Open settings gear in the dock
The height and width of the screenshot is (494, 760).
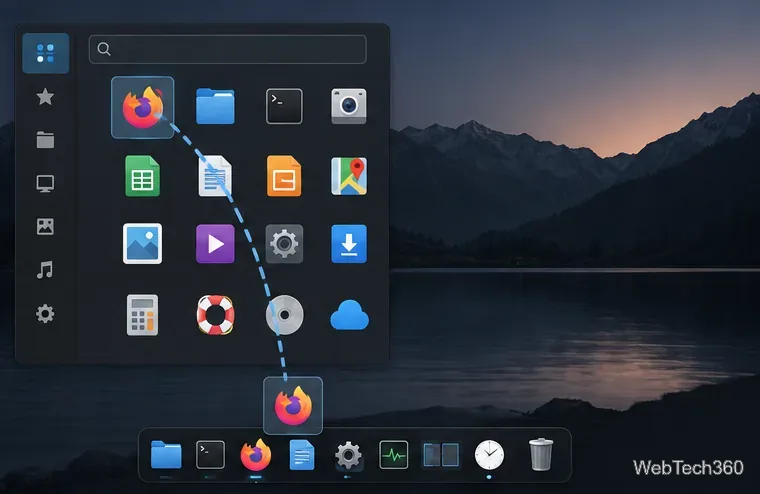pos(348,456)
